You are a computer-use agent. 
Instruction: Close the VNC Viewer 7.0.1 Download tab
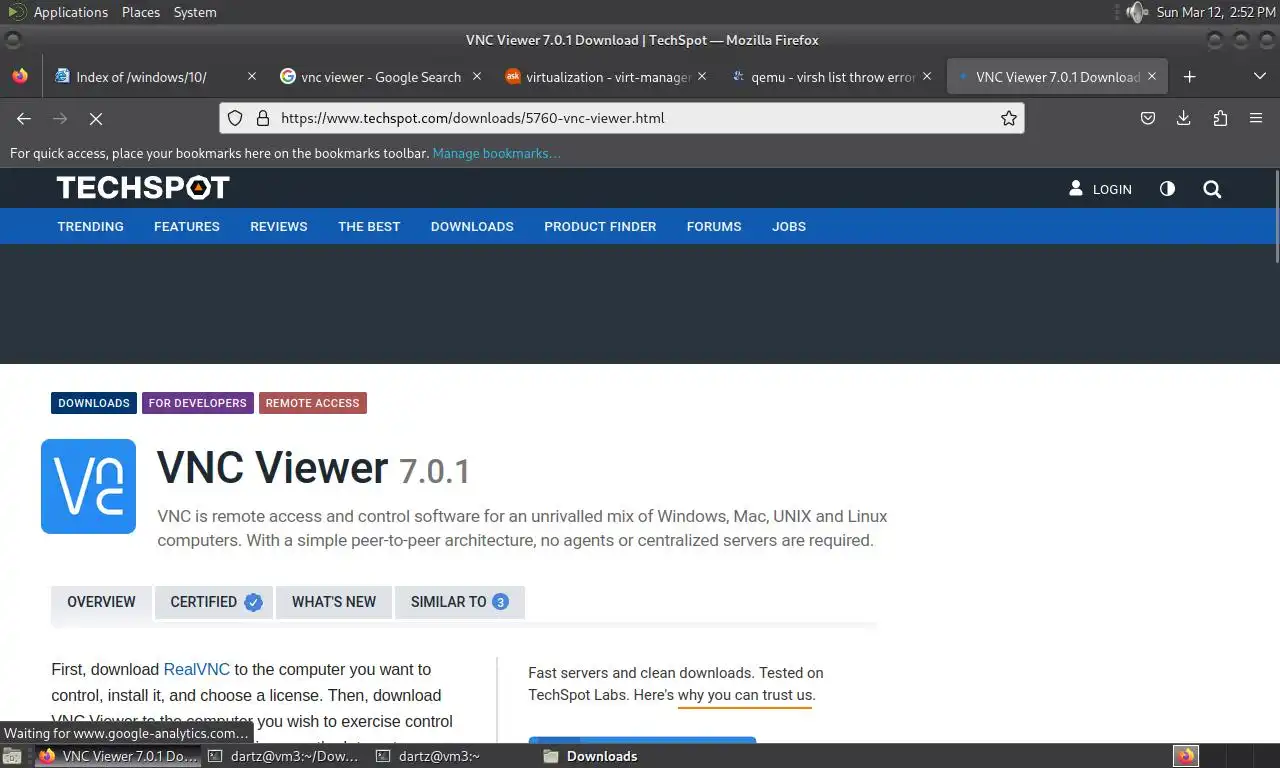coord(1152,76)
